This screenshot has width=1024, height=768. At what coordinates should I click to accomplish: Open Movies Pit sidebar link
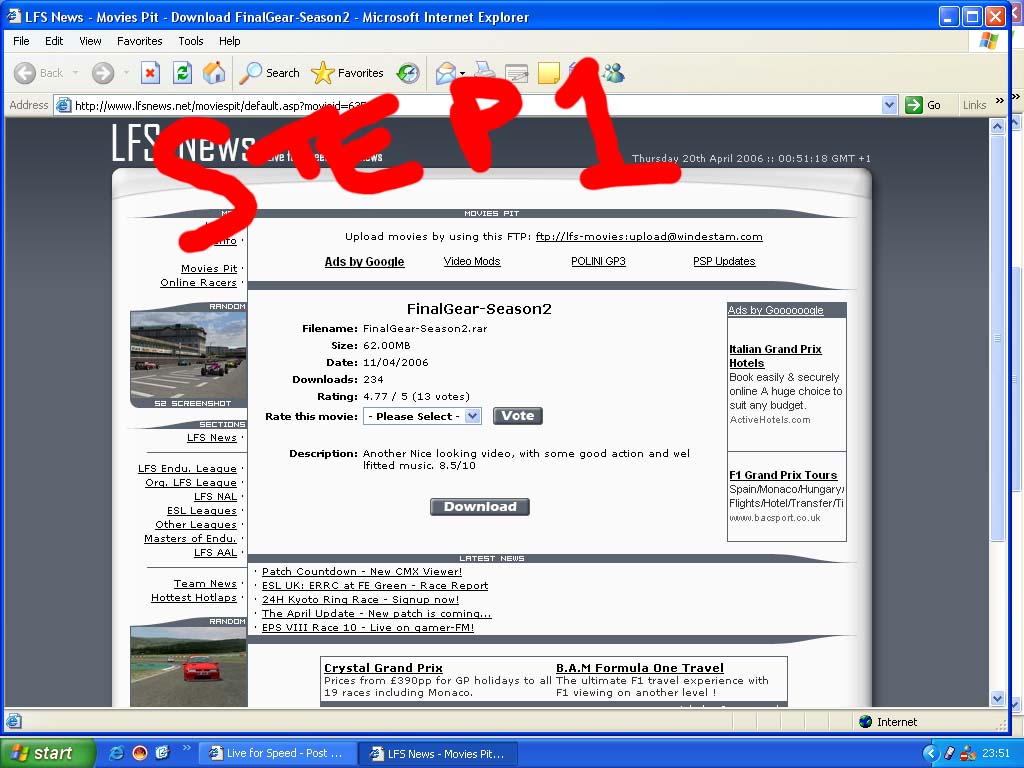click(x=209, y=268)
